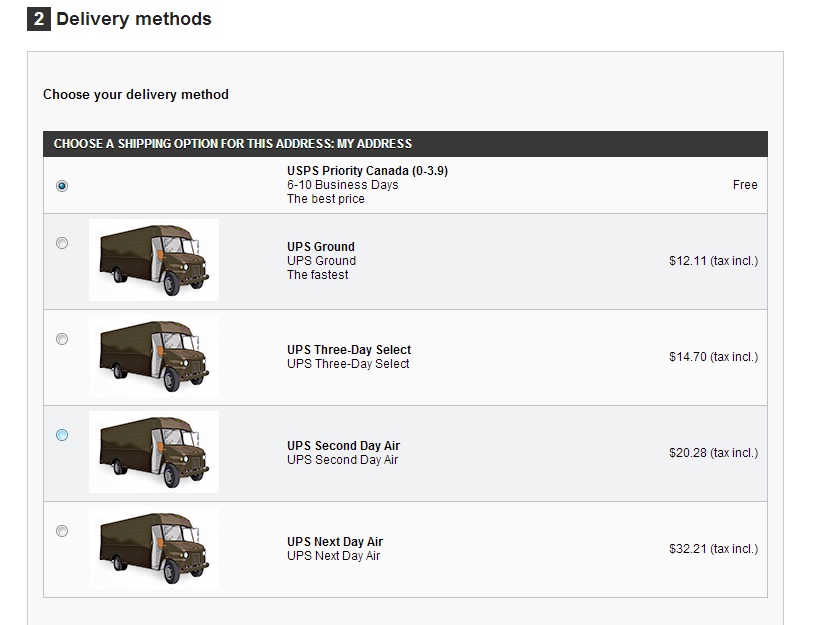Click the bold UPS Ground carrier name

click(321, 247)
